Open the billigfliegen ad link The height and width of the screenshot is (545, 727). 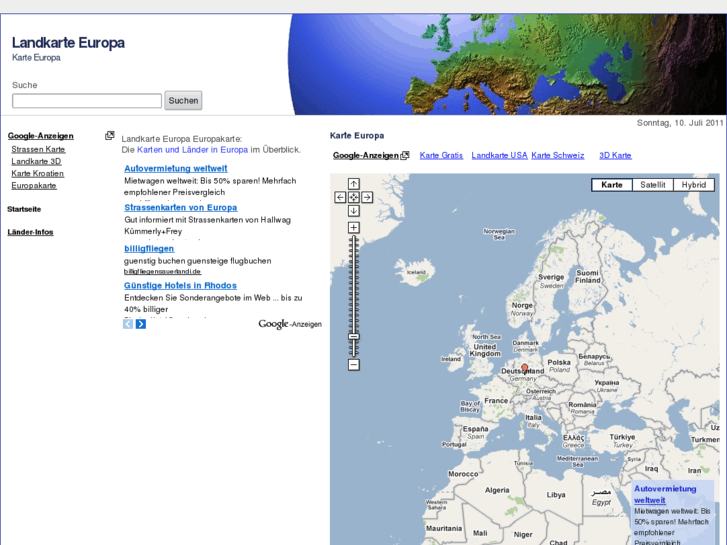pos(149,249)
